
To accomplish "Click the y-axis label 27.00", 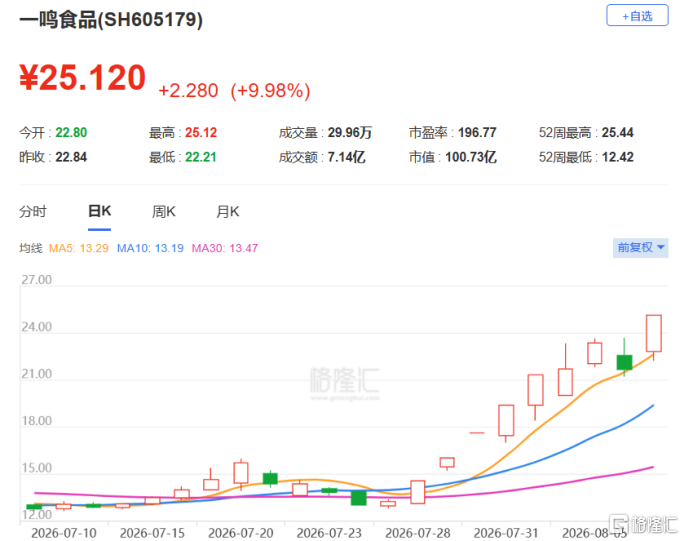I will [37, 280].
